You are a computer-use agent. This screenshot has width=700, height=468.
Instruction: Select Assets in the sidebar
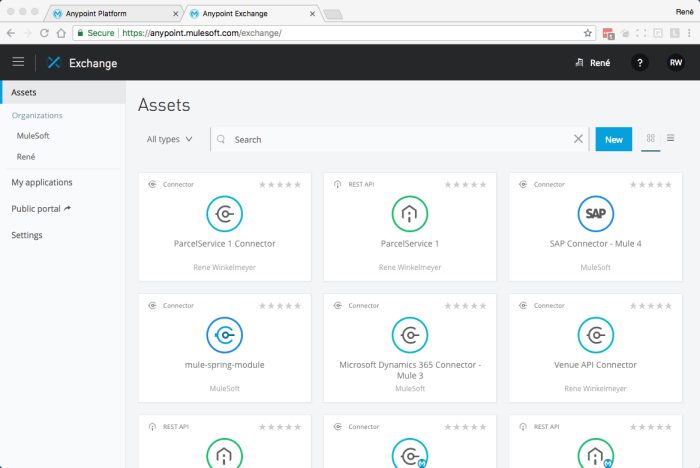(63, 92)
